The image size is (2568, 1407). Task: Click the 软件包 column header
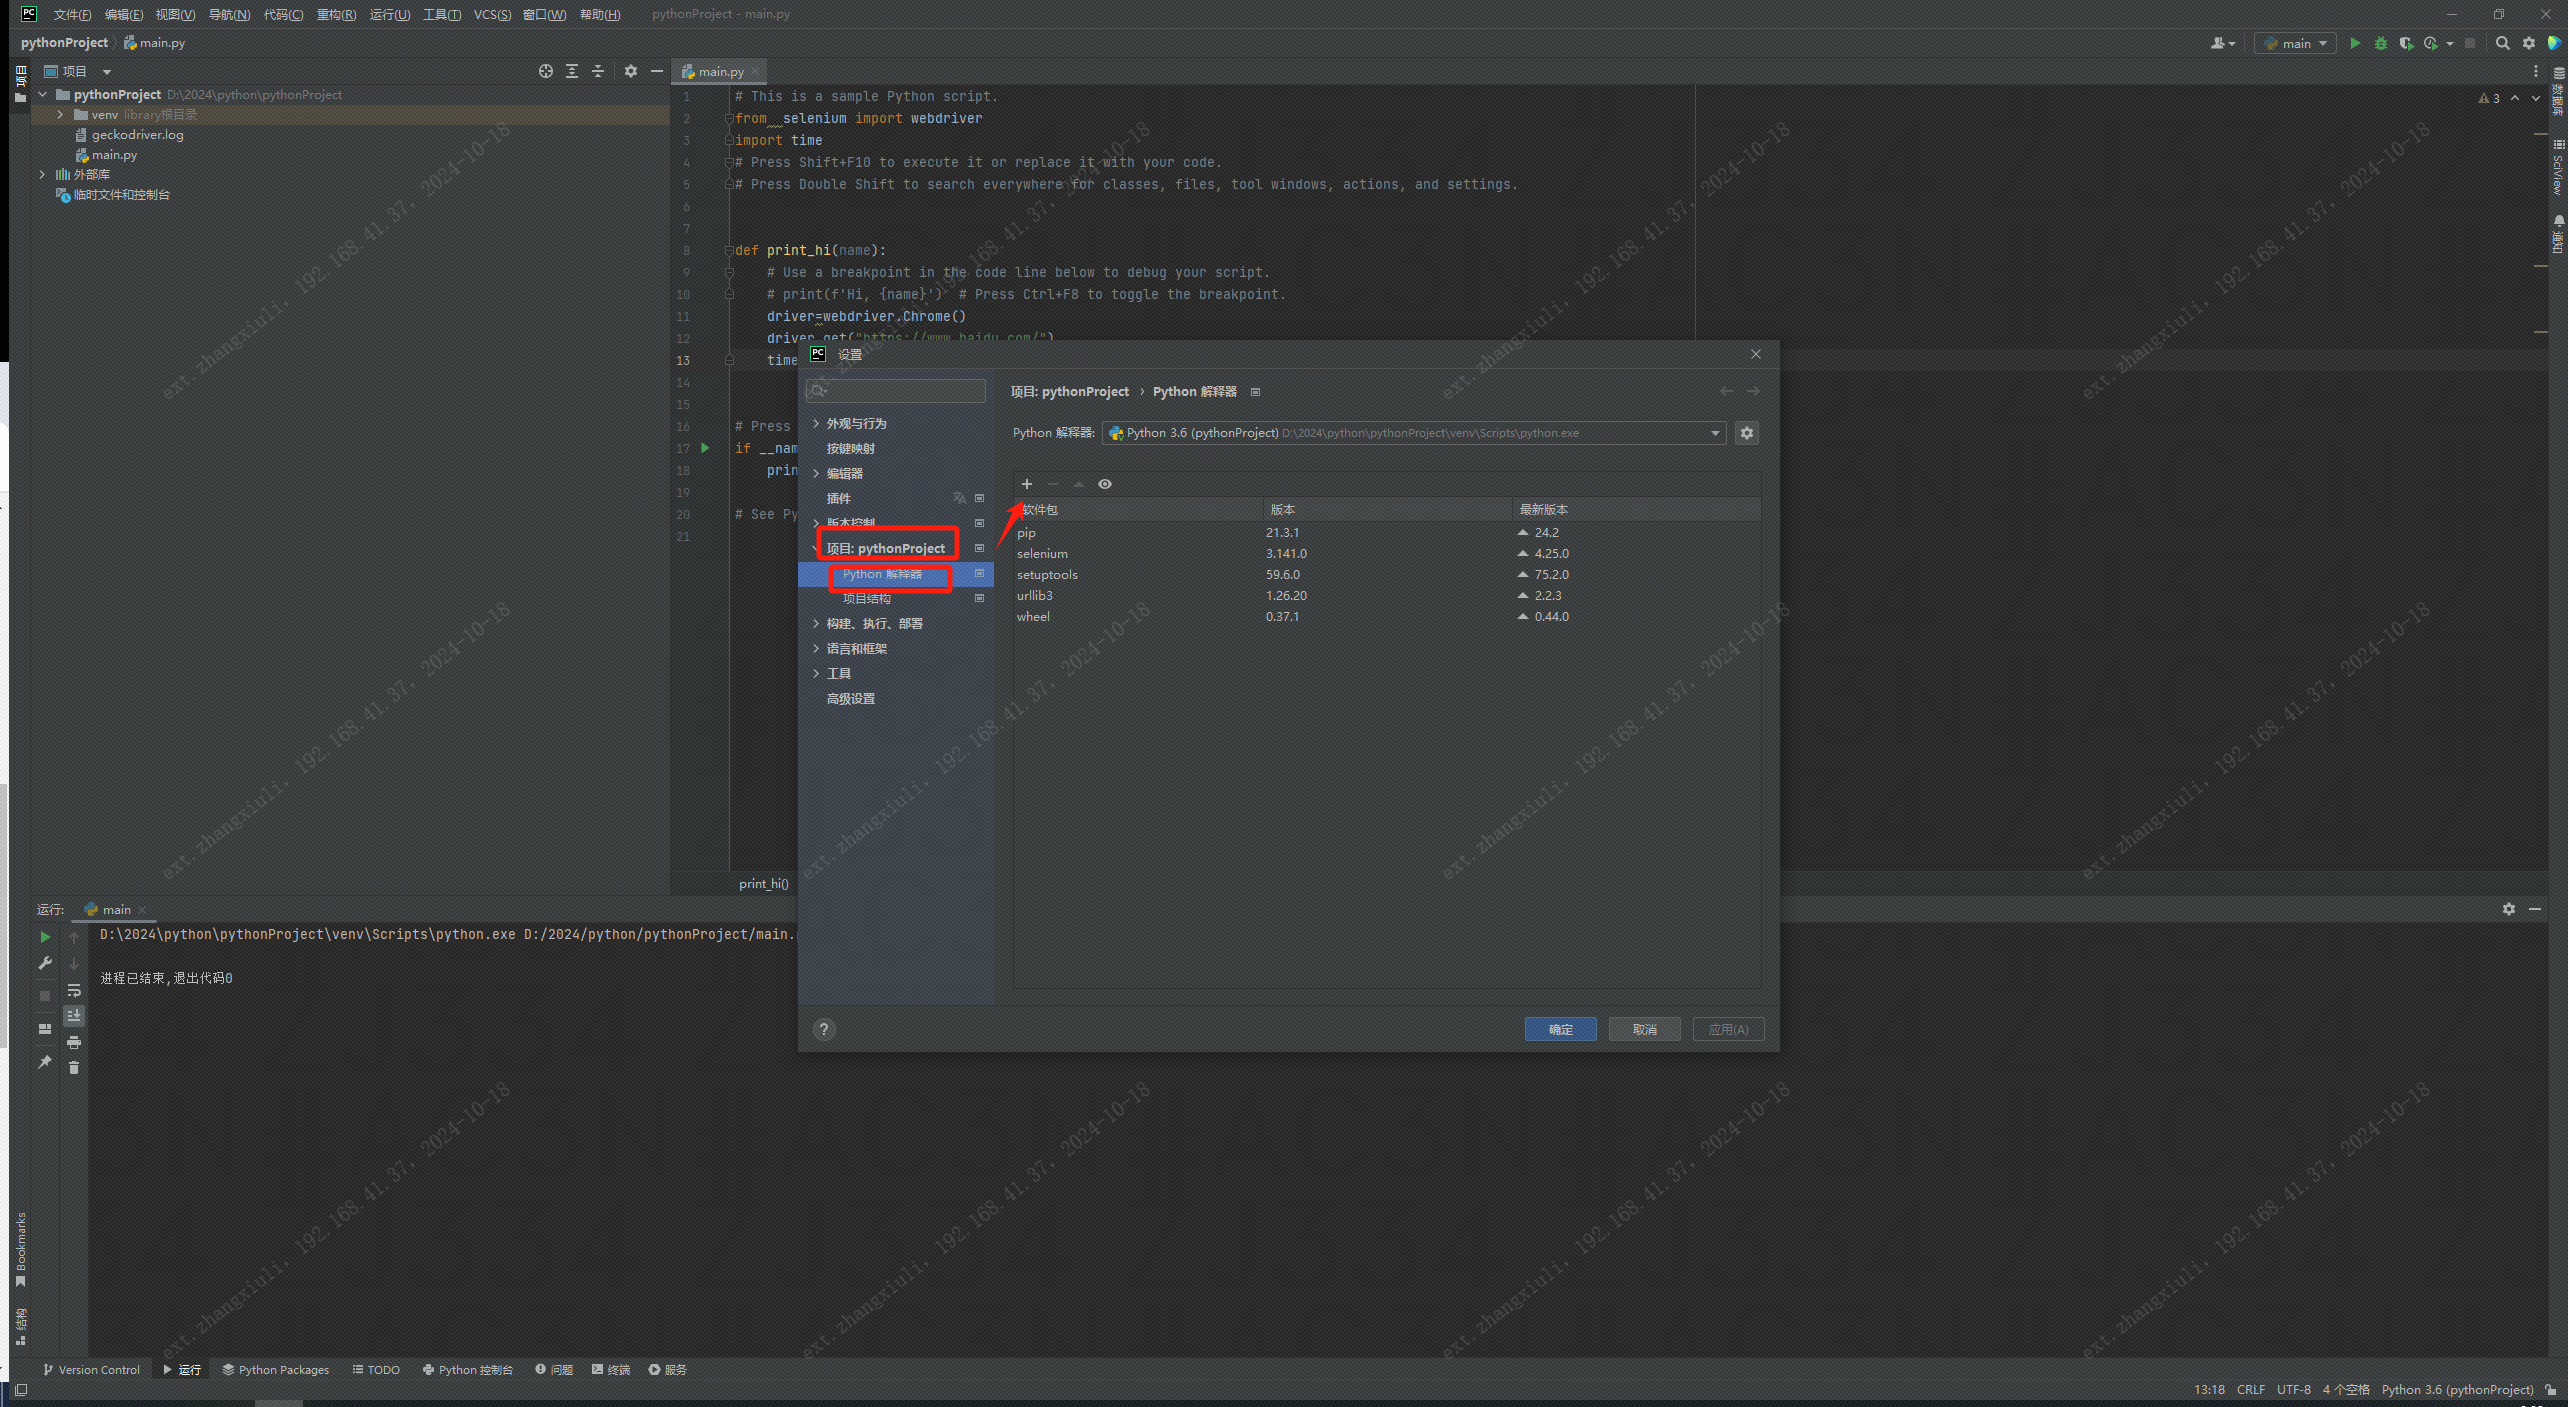pos(1138,510)
